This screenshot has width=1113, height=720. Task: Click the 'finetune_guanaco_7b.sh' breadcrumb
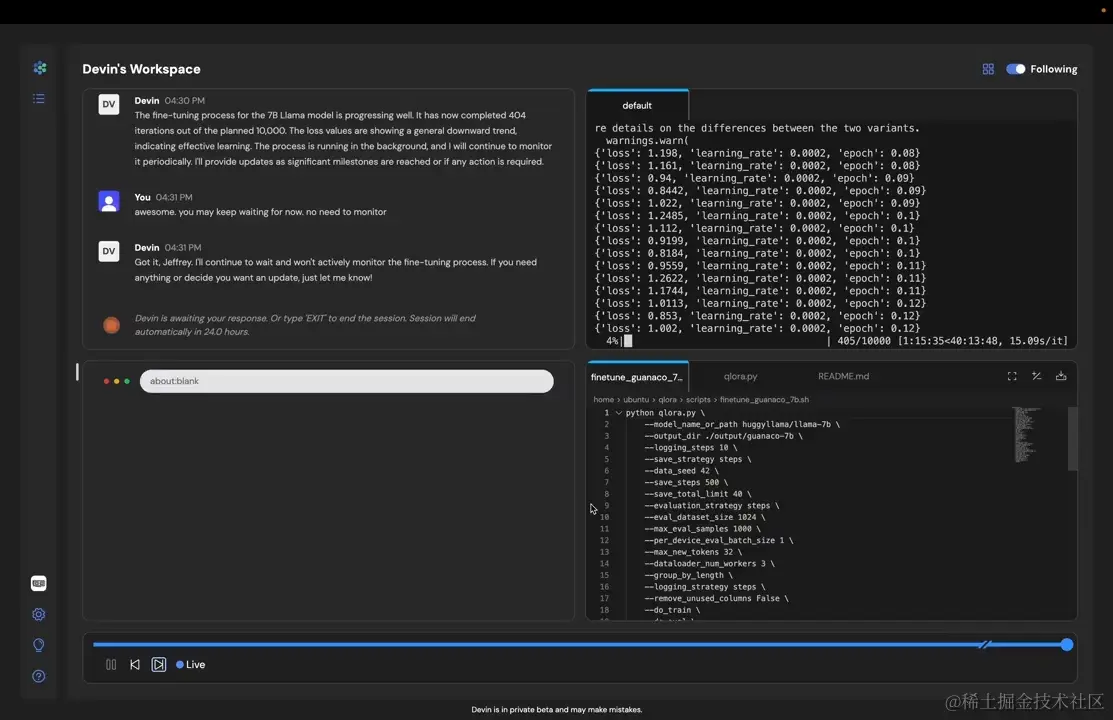click(x=764, y=400)
